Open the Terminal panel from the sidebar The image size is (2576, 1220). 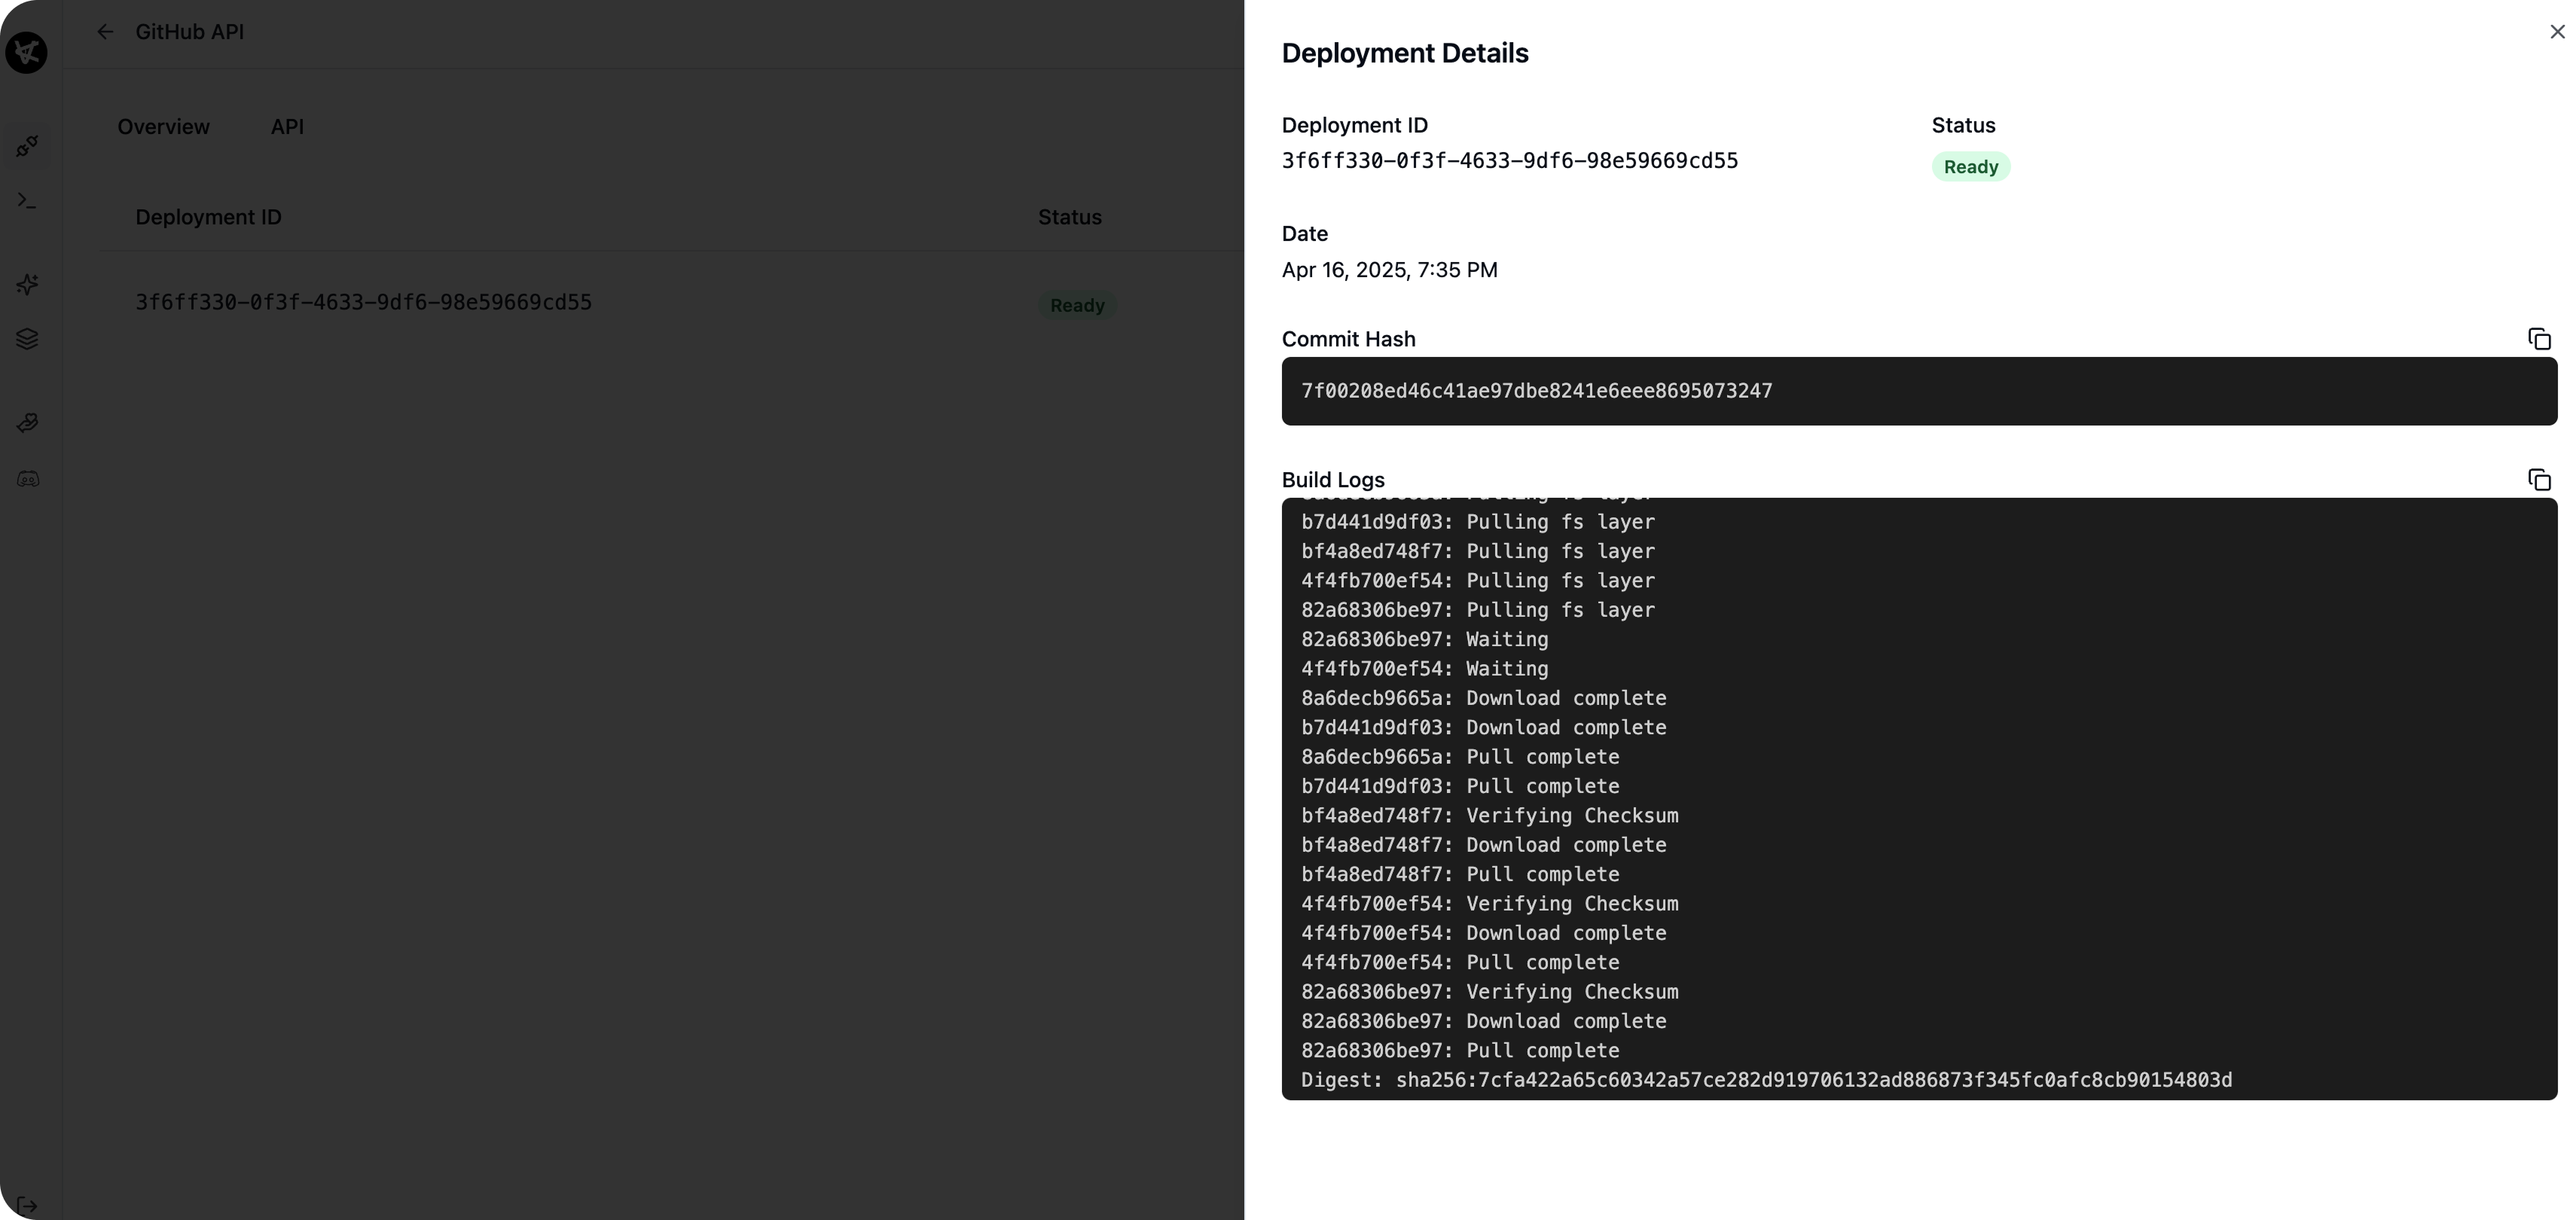tap(27, 200)
